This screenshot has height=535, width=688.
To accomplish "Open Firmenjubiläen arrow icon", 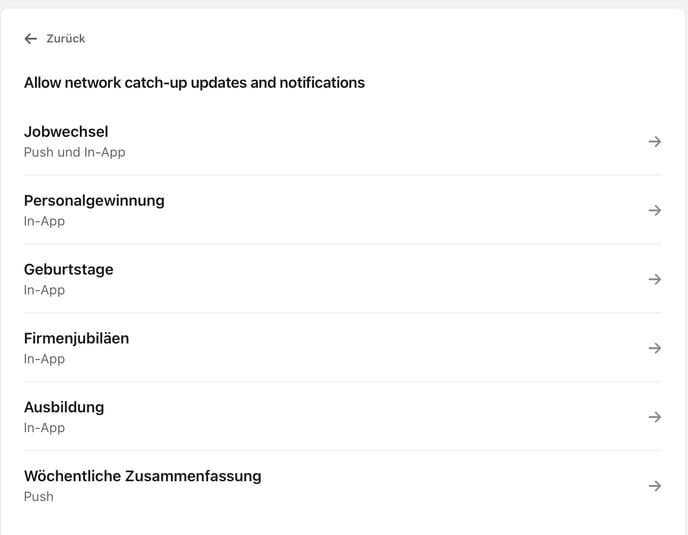I will coord(655,348).
